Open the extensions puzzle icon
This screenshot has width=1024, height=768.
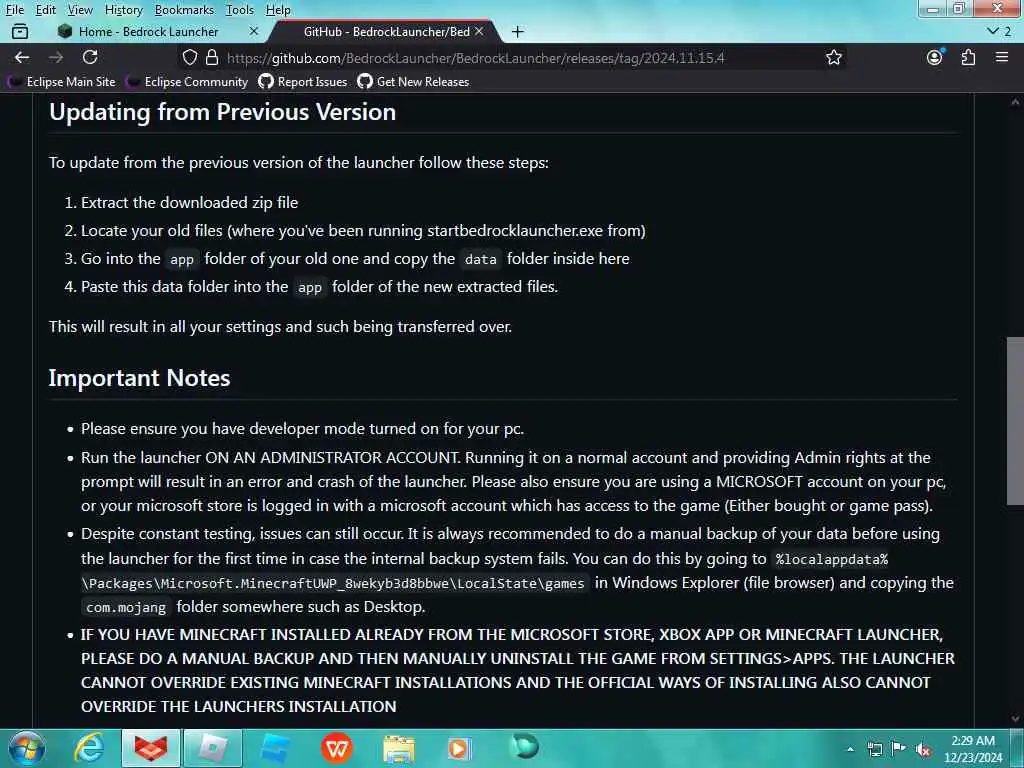point(968,57)
